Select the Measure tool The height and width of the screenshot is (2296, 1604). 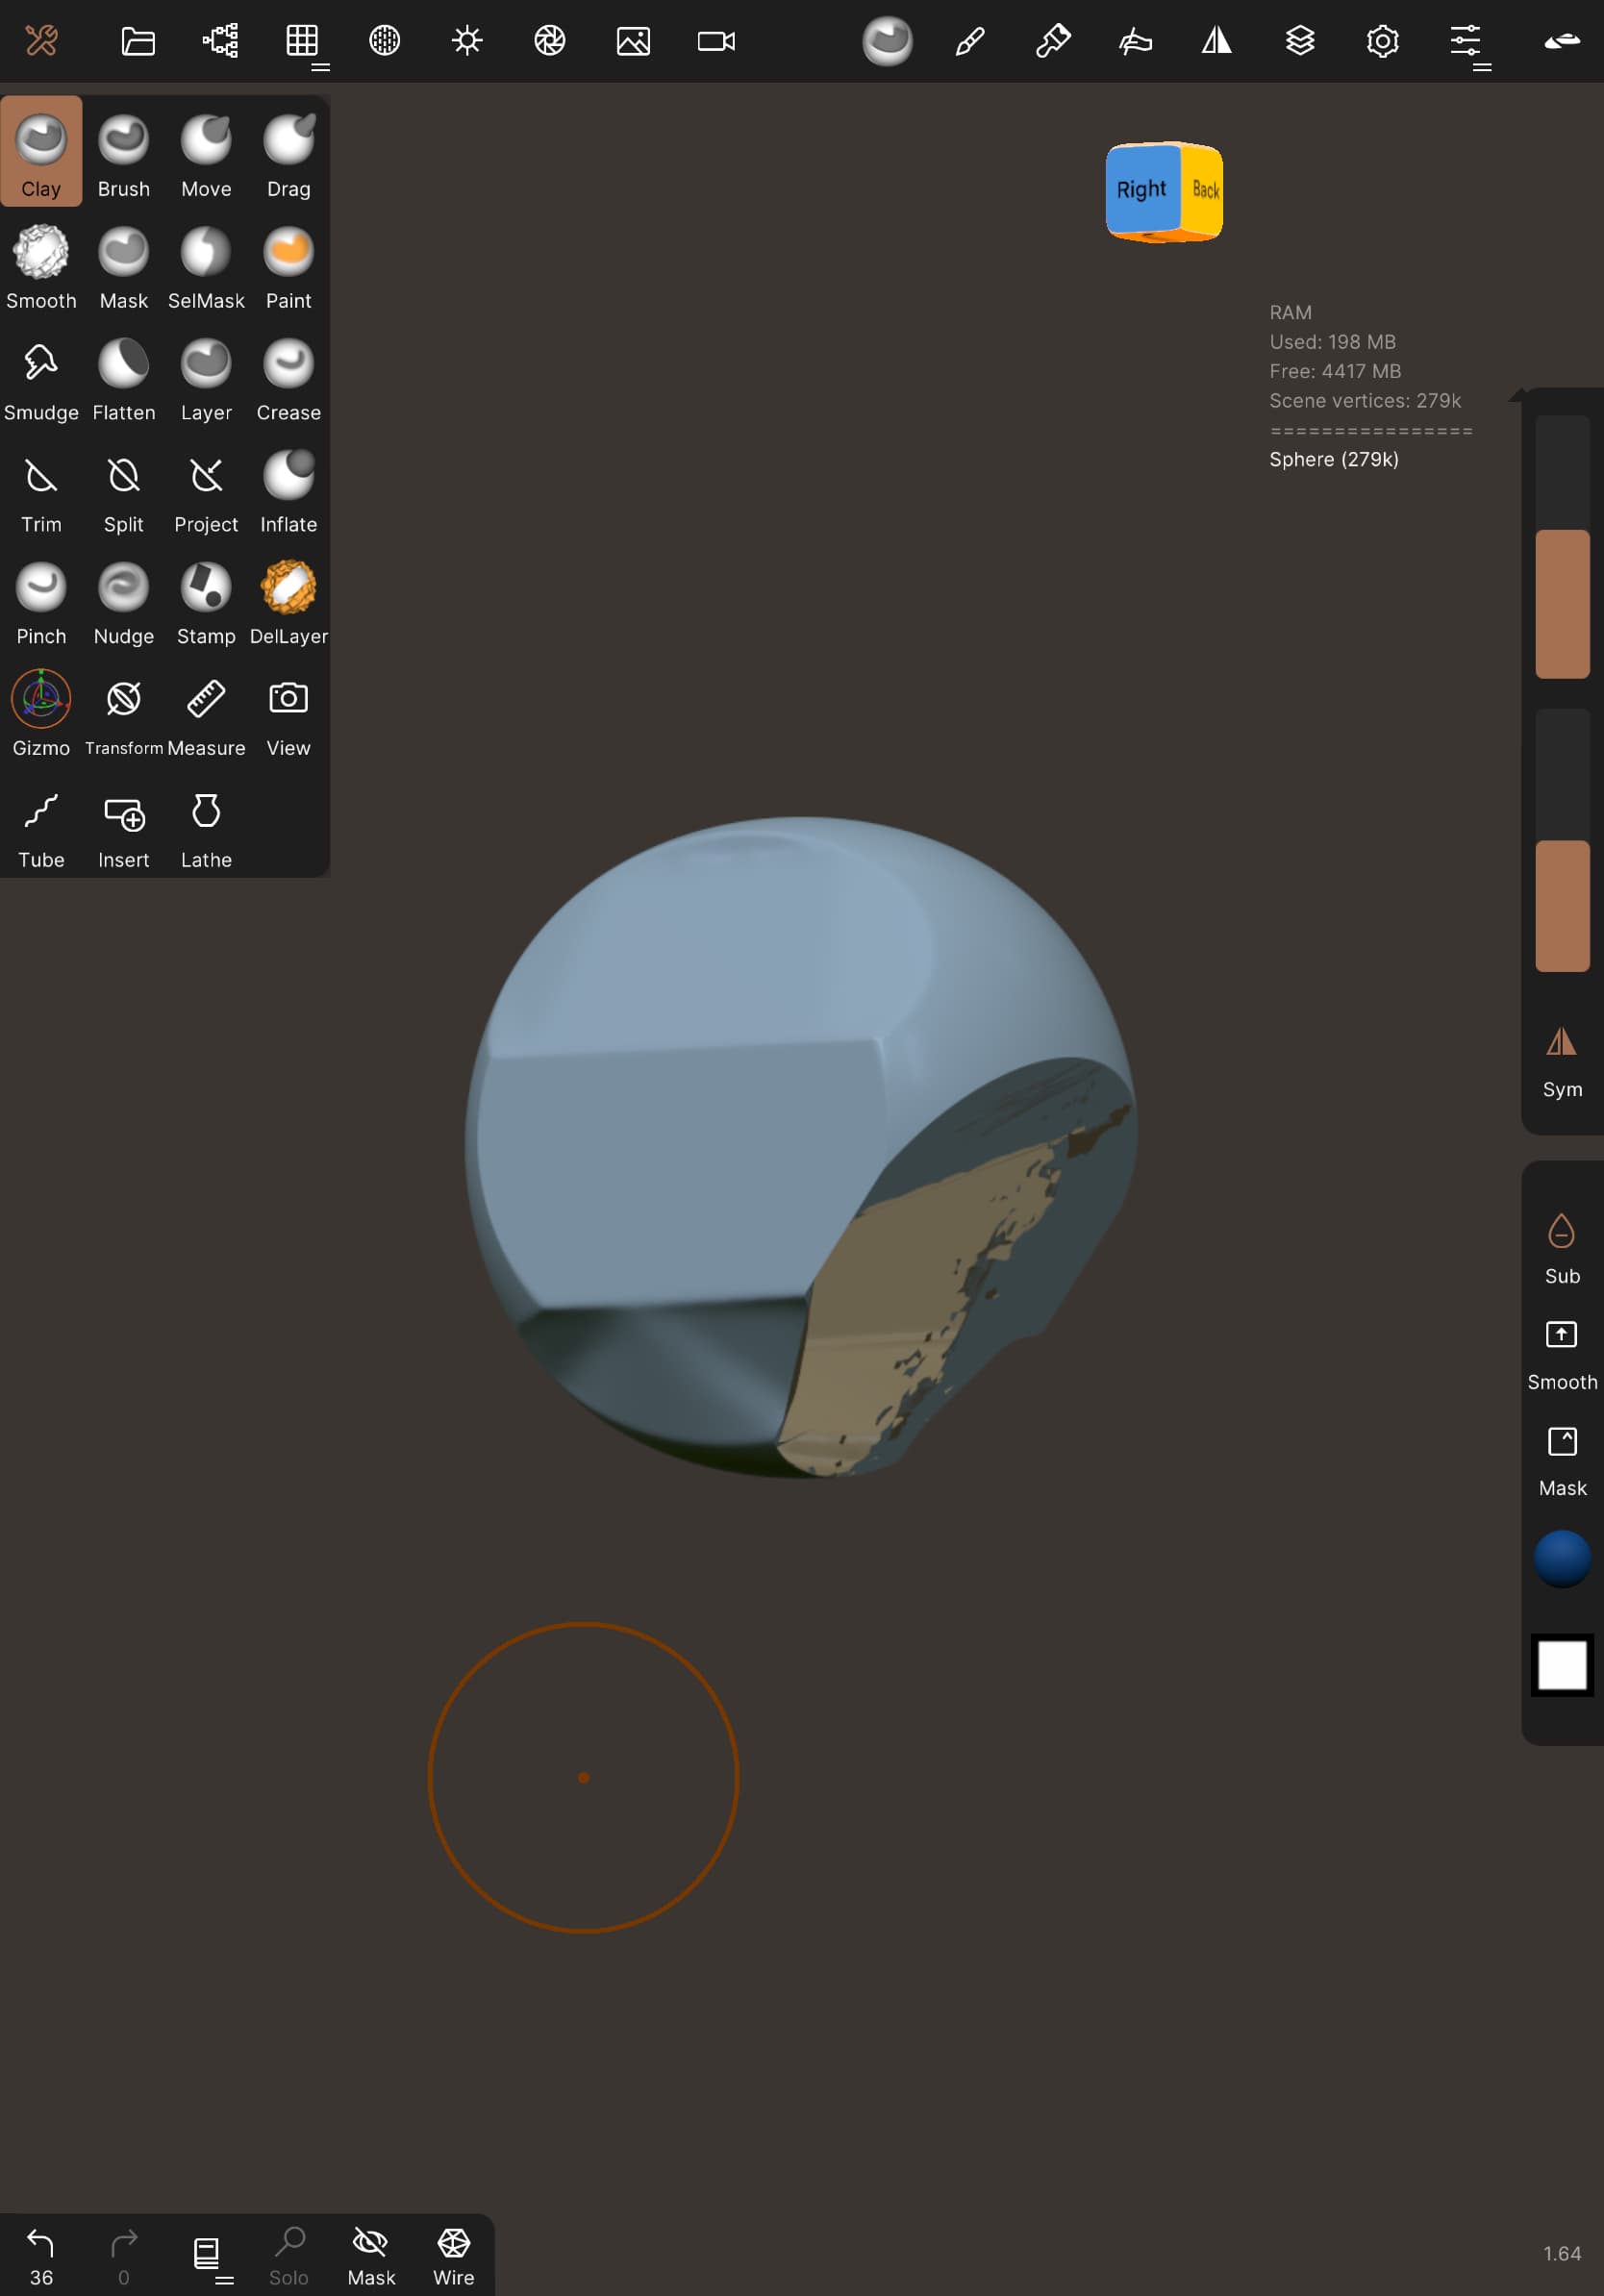[206, 712]
